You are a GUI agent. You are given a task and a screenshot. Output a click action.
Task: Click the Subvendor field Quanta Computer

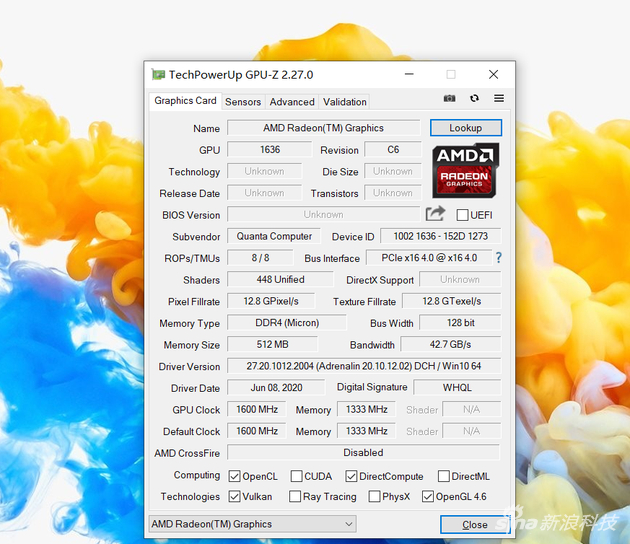click(274, 236)
